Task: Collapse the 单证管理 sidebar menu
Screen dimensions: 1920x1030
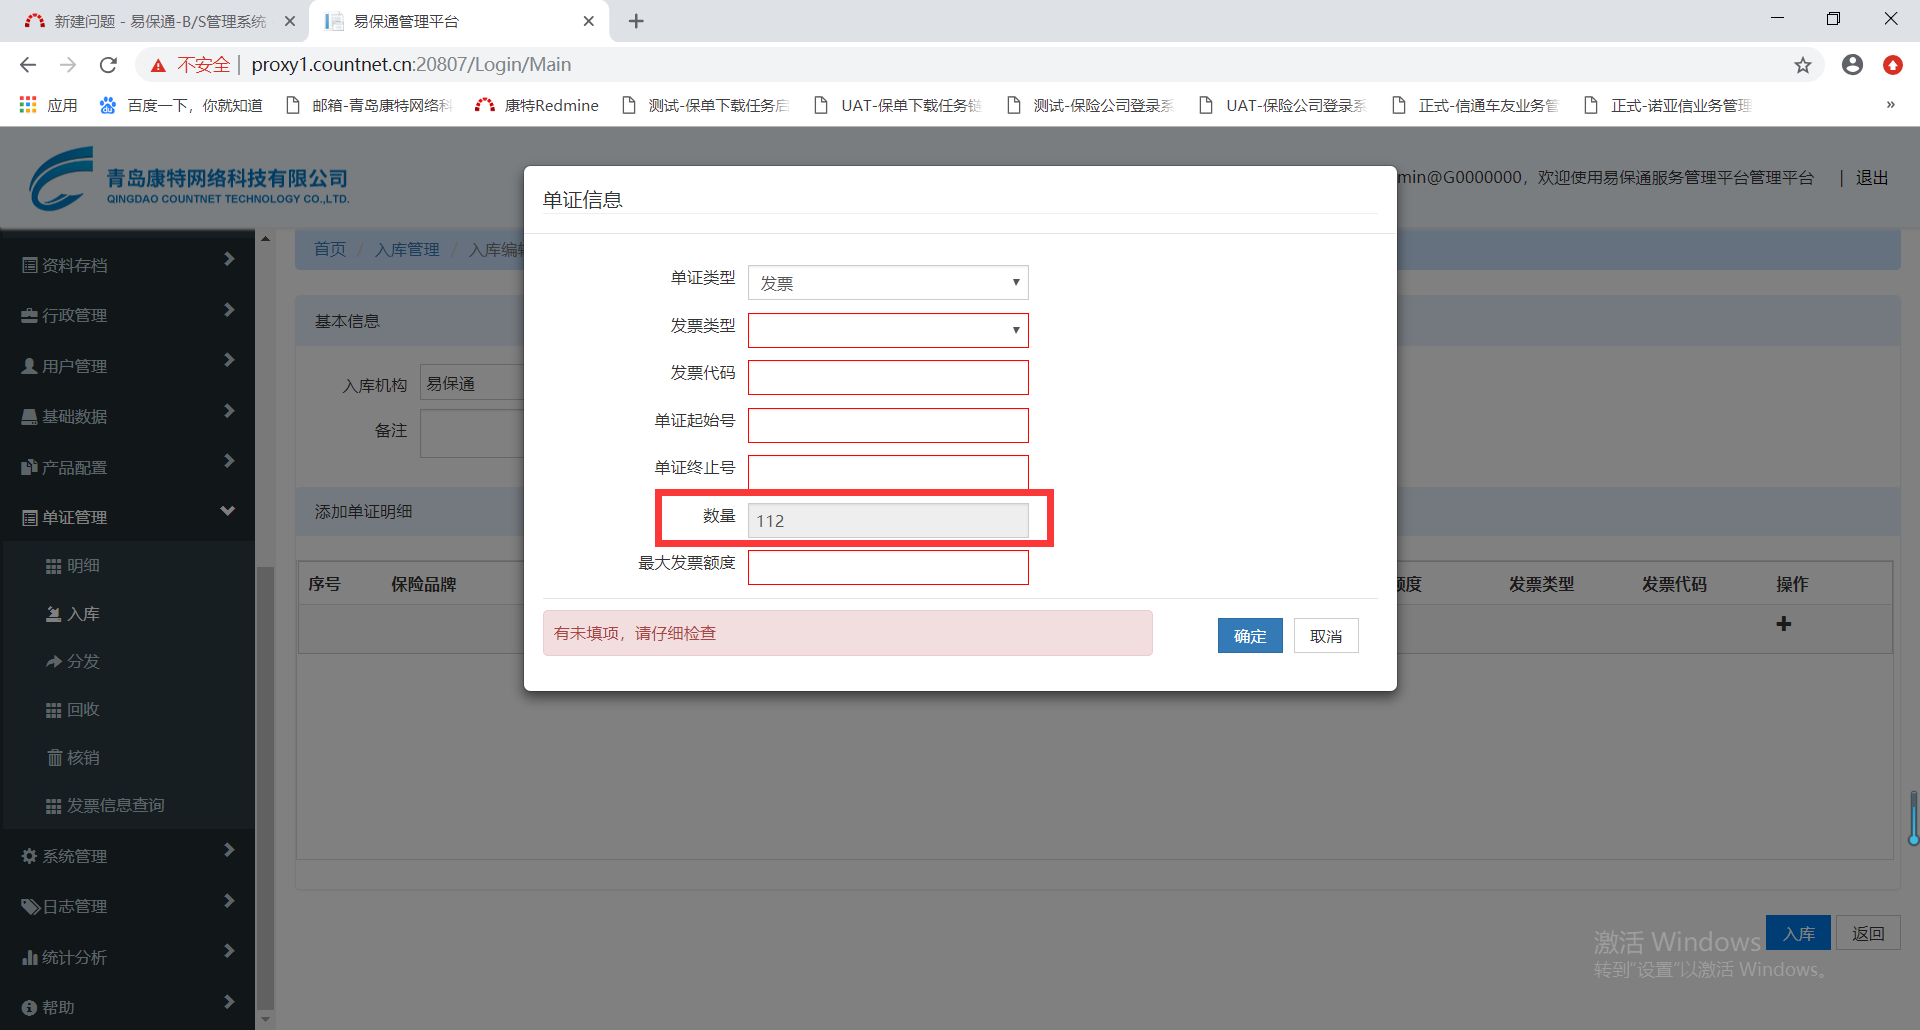Action: tap(128, 517)
